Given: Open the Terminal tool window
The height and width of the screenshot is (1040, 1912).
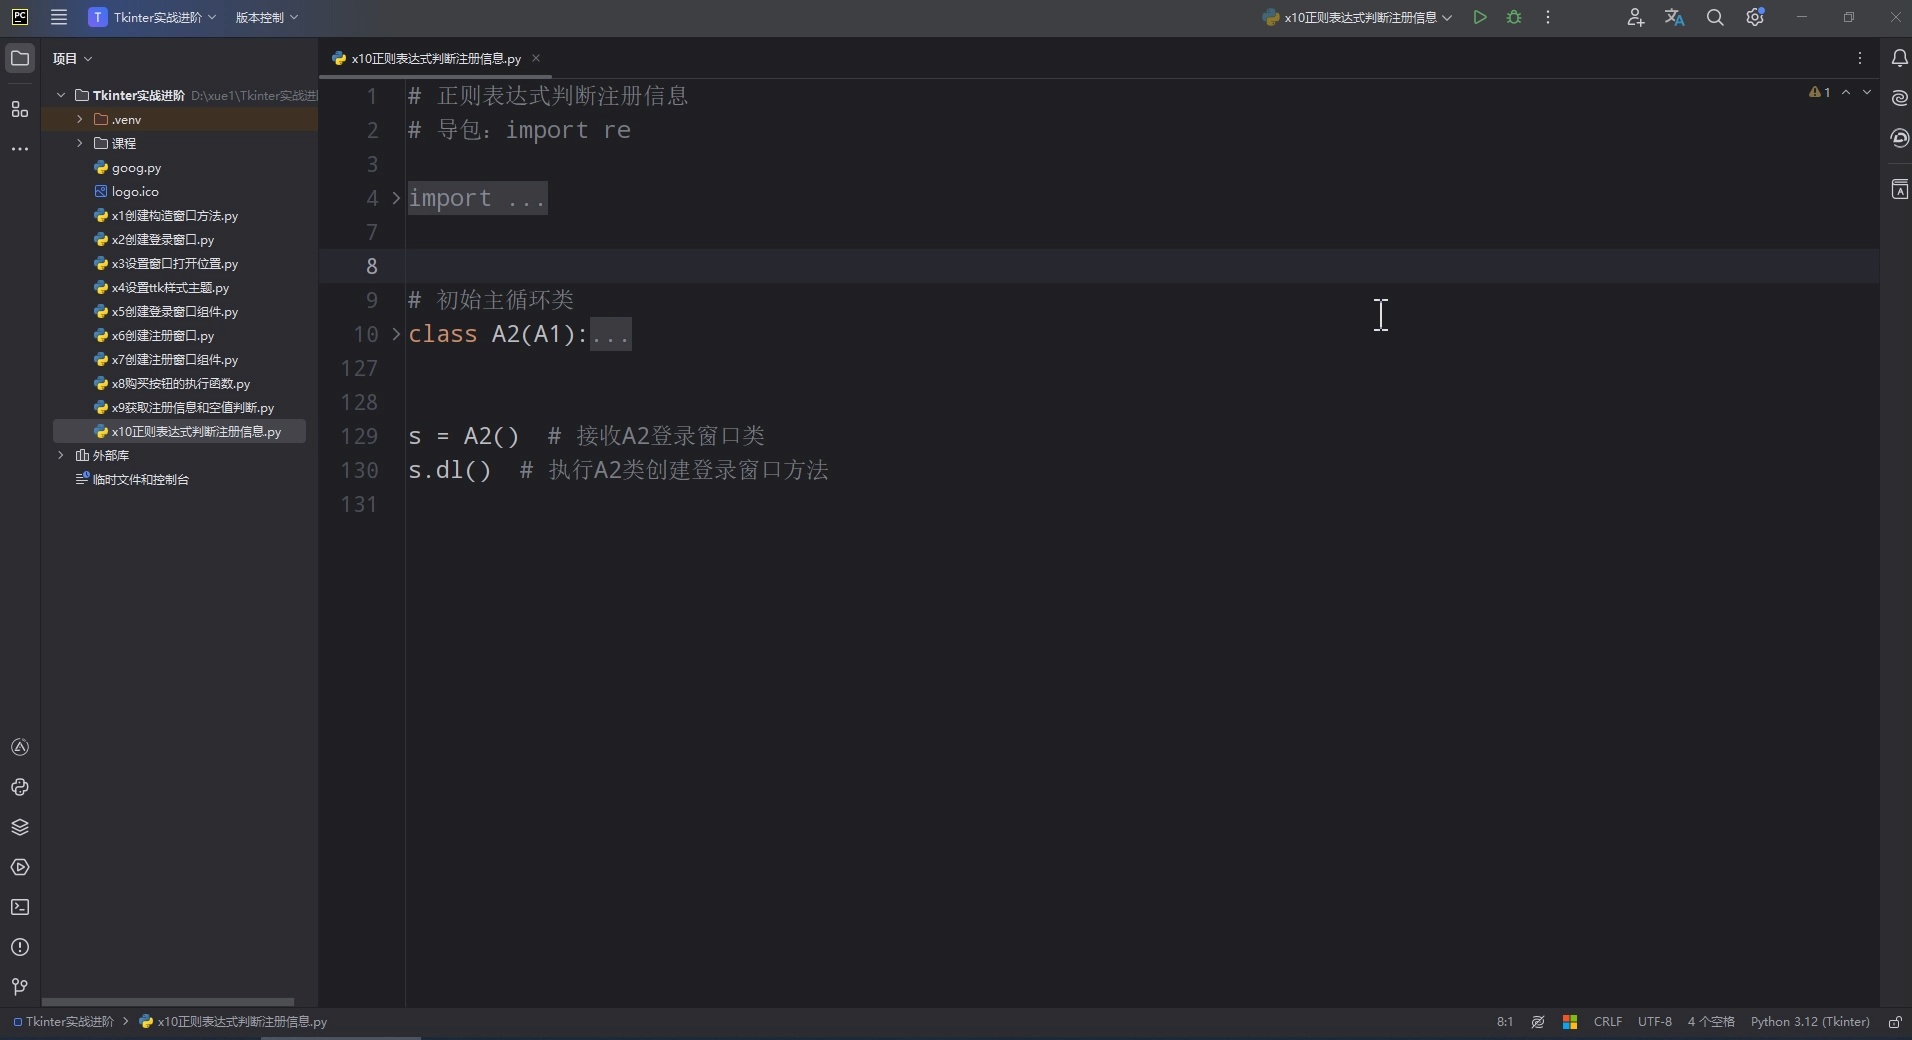Looking at the screenshot, I should click(x=19, y=907).
